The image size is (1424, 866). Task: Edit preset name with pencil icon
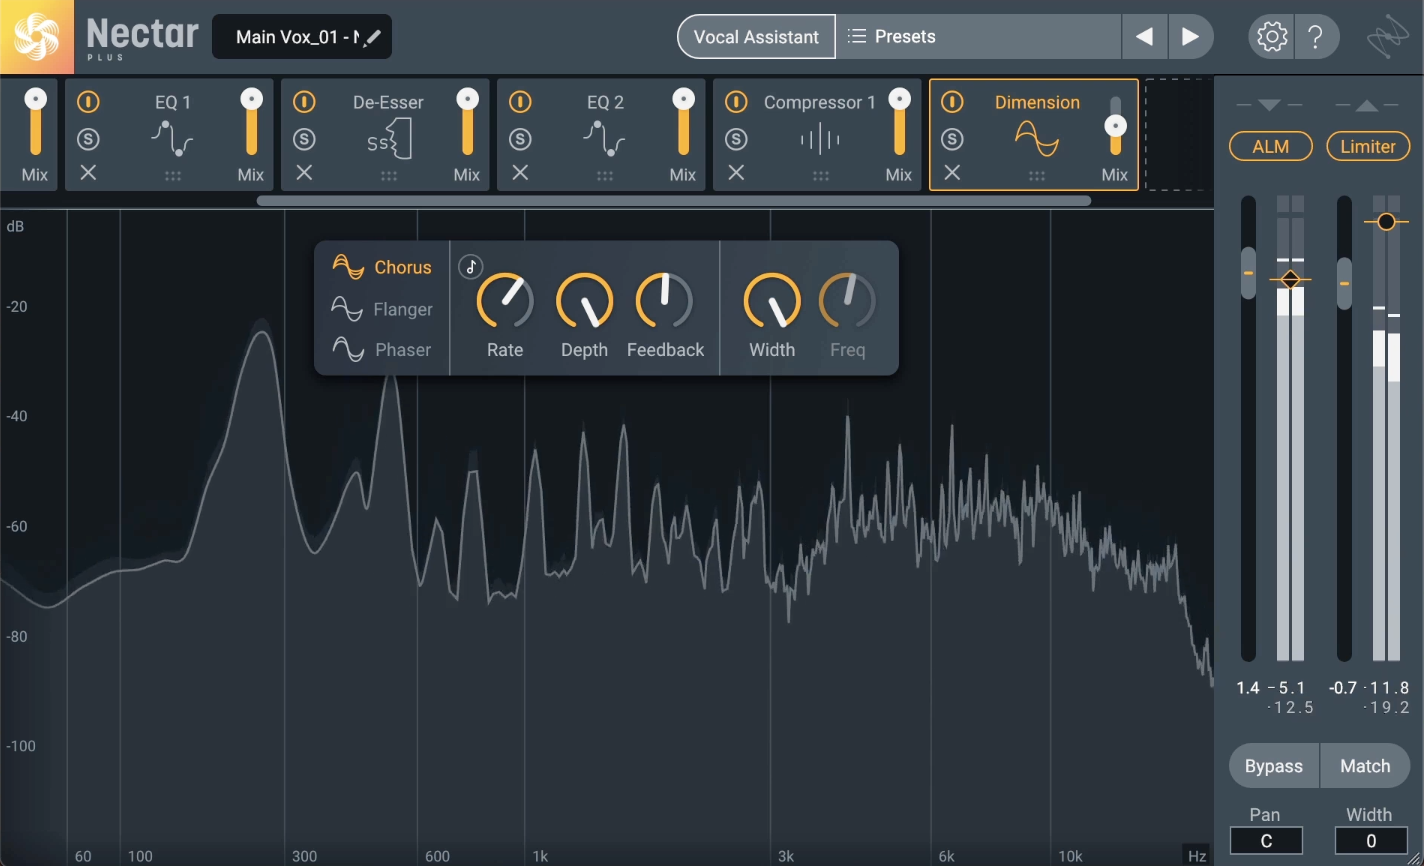point(372,38)
